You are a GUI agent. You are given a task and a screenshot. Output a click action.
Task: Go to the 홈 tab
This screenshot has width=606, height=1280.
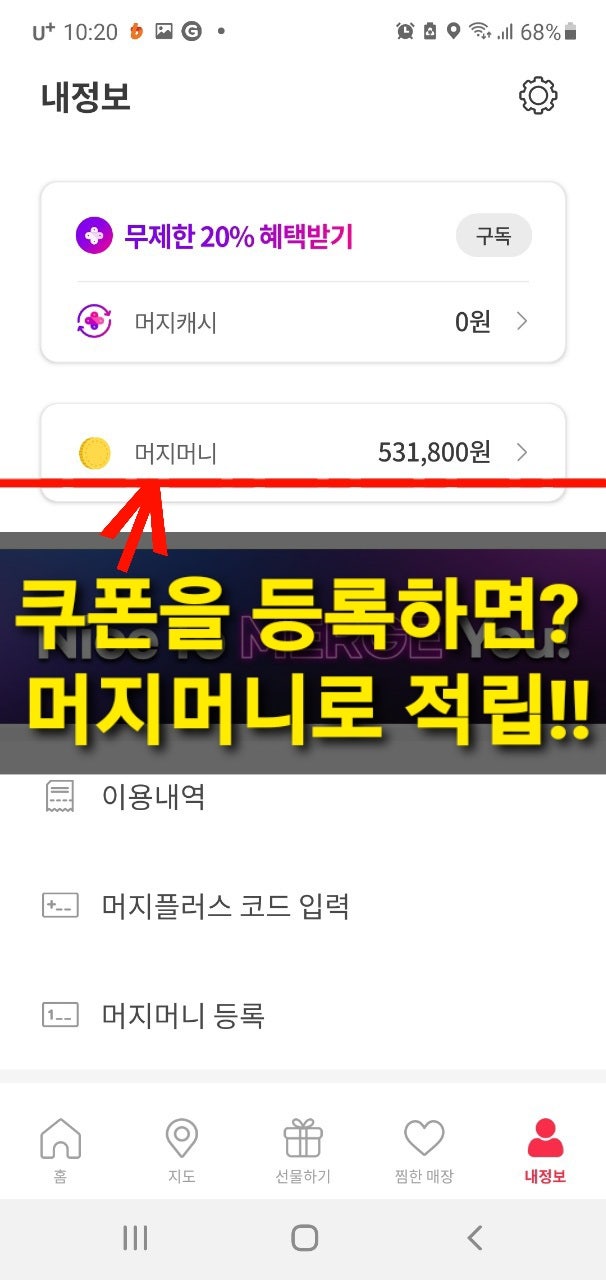[x=60, y=1151]
